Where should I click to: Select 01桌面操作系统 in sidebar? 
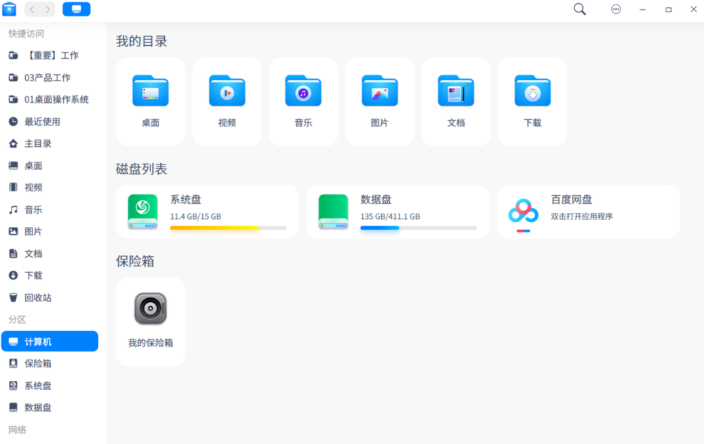49,100
